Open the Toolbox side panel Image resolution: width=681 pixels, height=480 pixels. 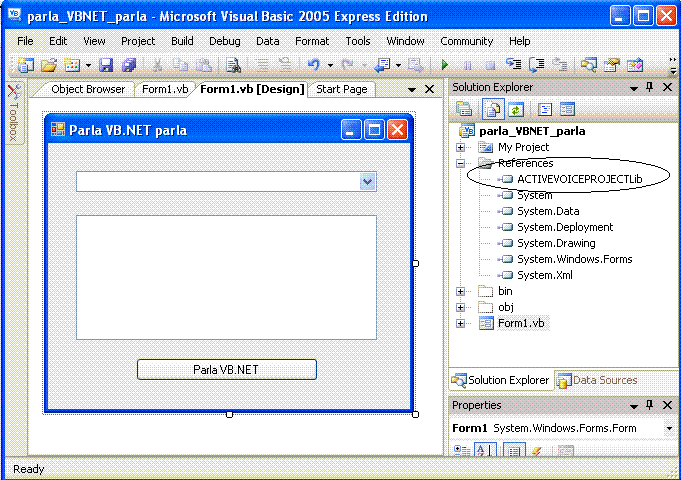point(14,112)
